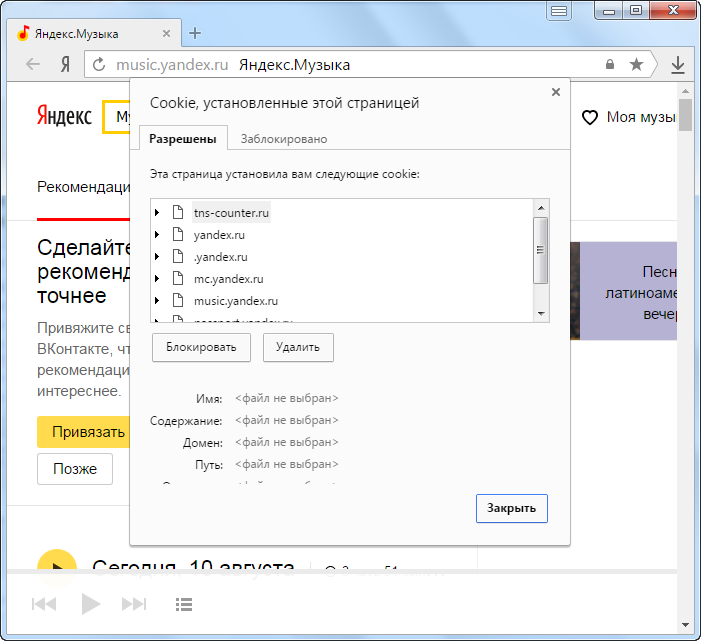Open the browser hamburger menu button

[559, 10]
